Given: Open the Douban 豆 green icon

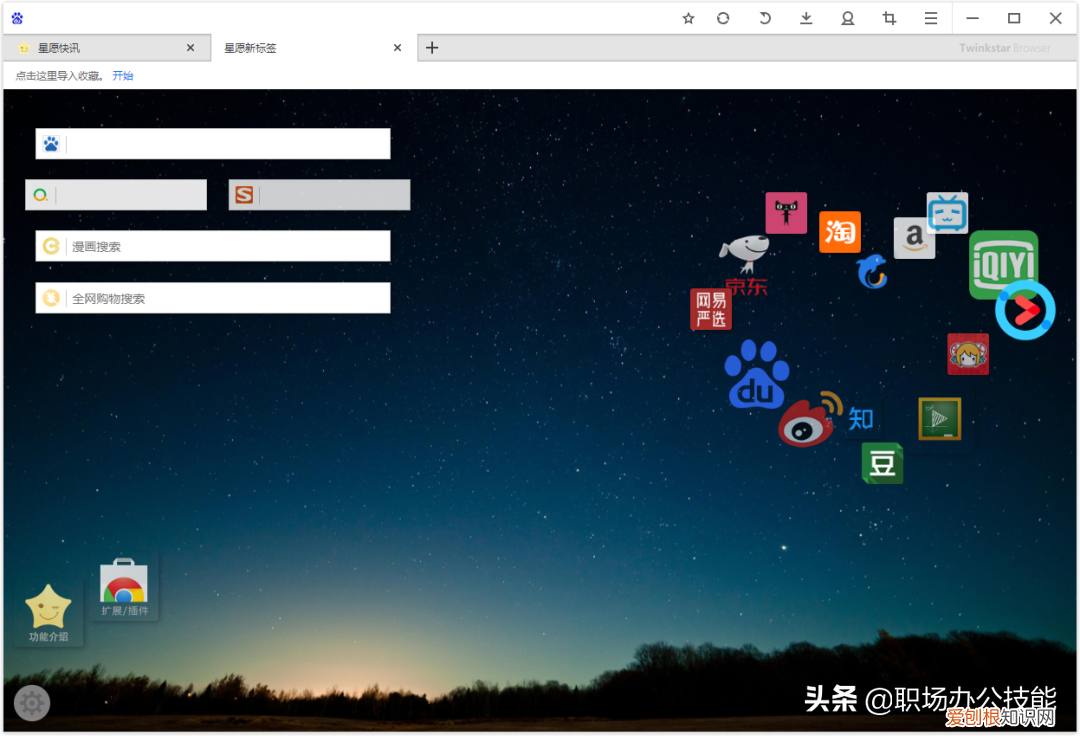Looking at the screenshot, I should tap(882, 464).
